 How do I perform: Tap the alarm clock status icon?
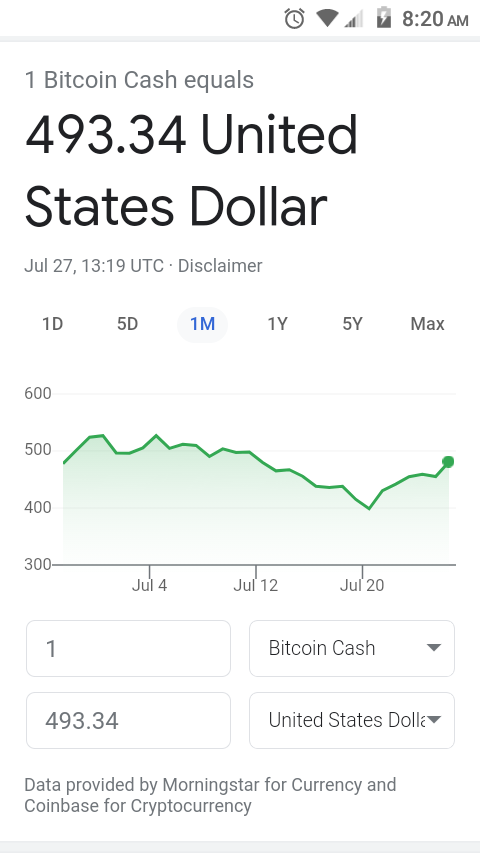(x=294, y=19)
